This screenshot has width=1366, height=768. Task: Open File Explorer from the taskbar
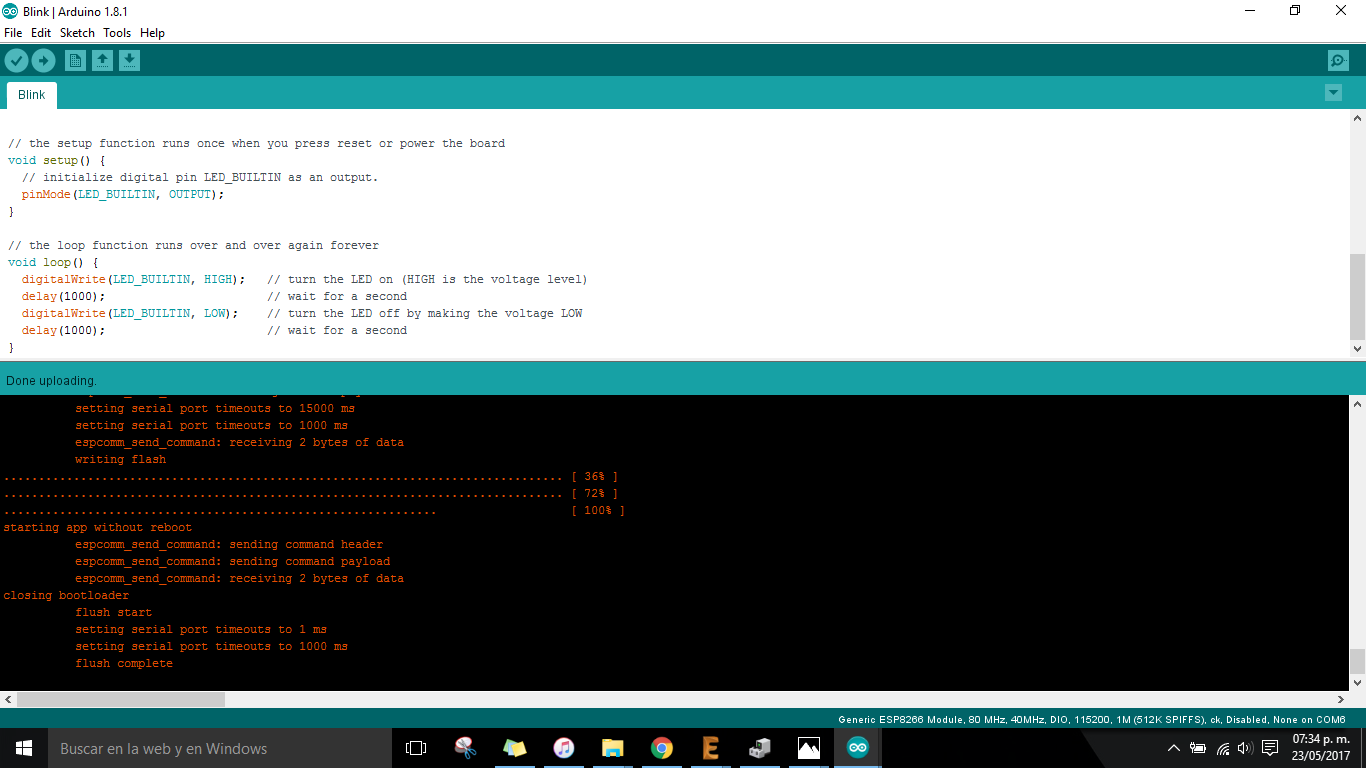(x=612, y=748)
